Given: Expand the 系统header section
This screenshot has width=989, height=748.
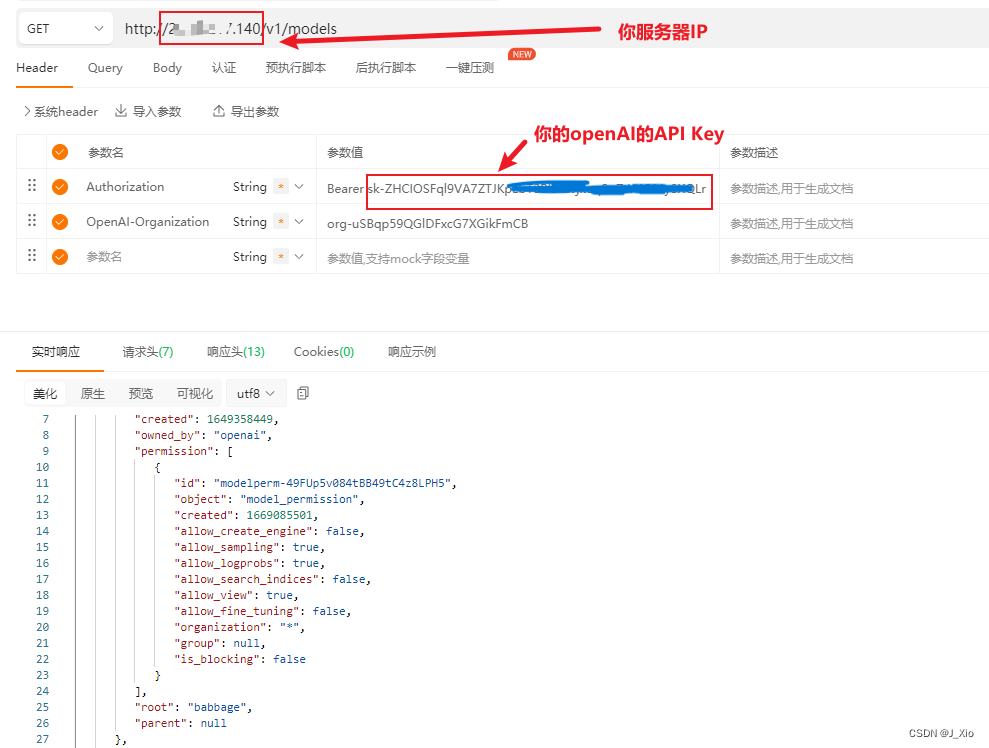Looking at the screenshot, I should click(x=61, y=112).
